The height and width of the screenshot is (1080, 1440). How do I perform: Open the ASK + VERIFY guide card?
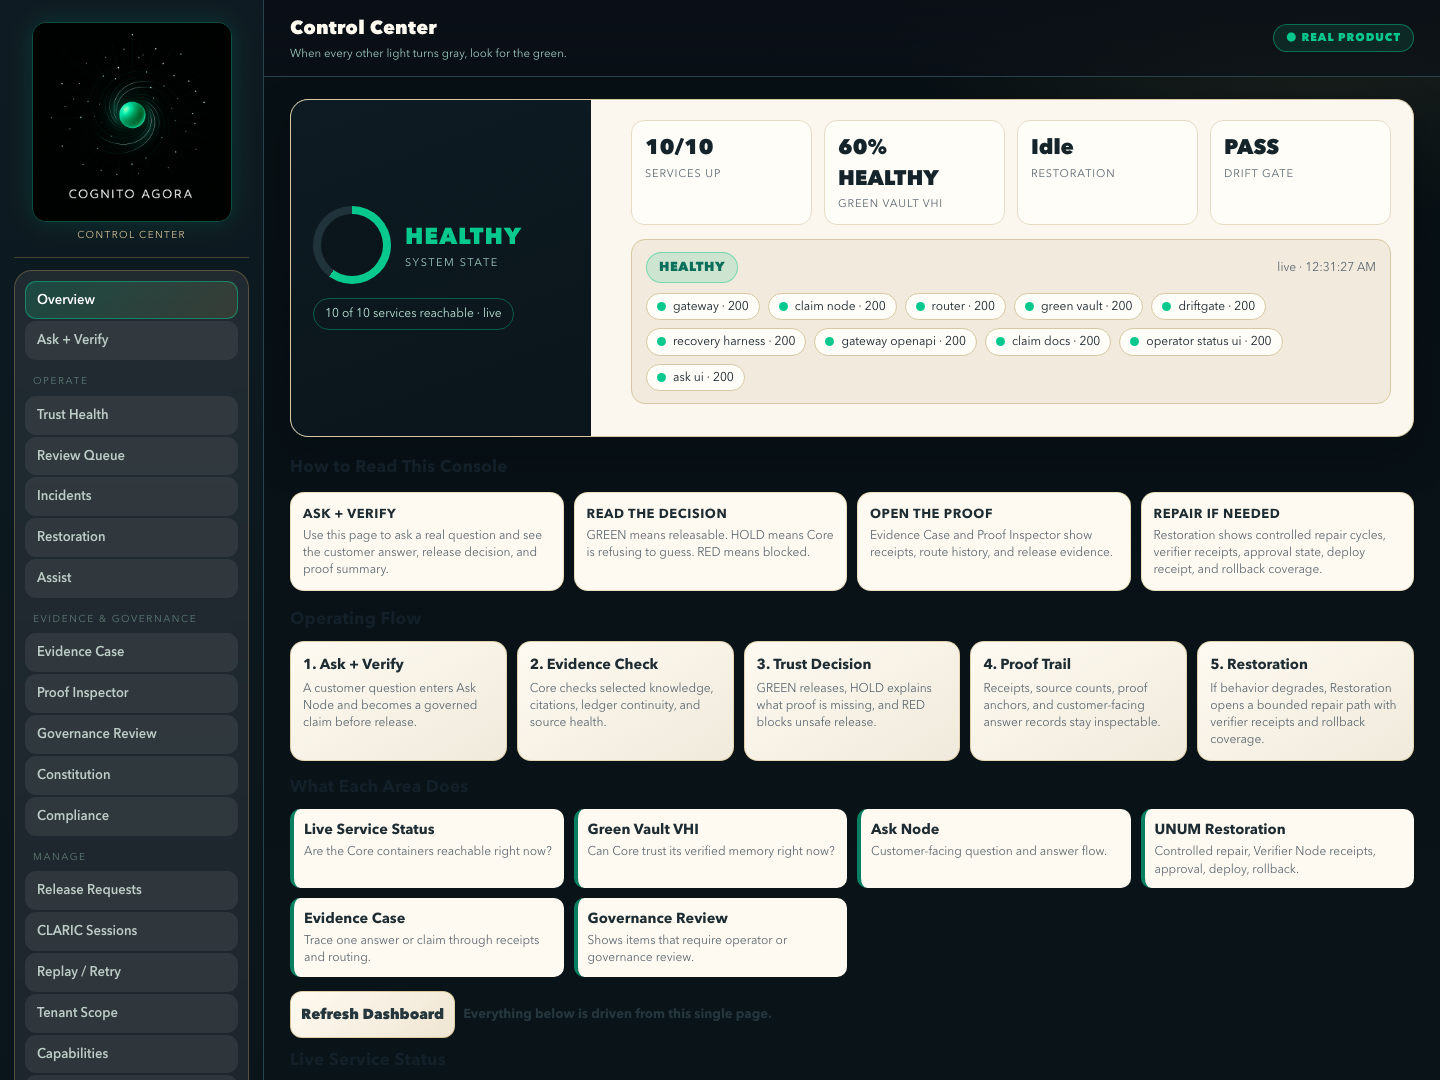(x=427, y=541)
